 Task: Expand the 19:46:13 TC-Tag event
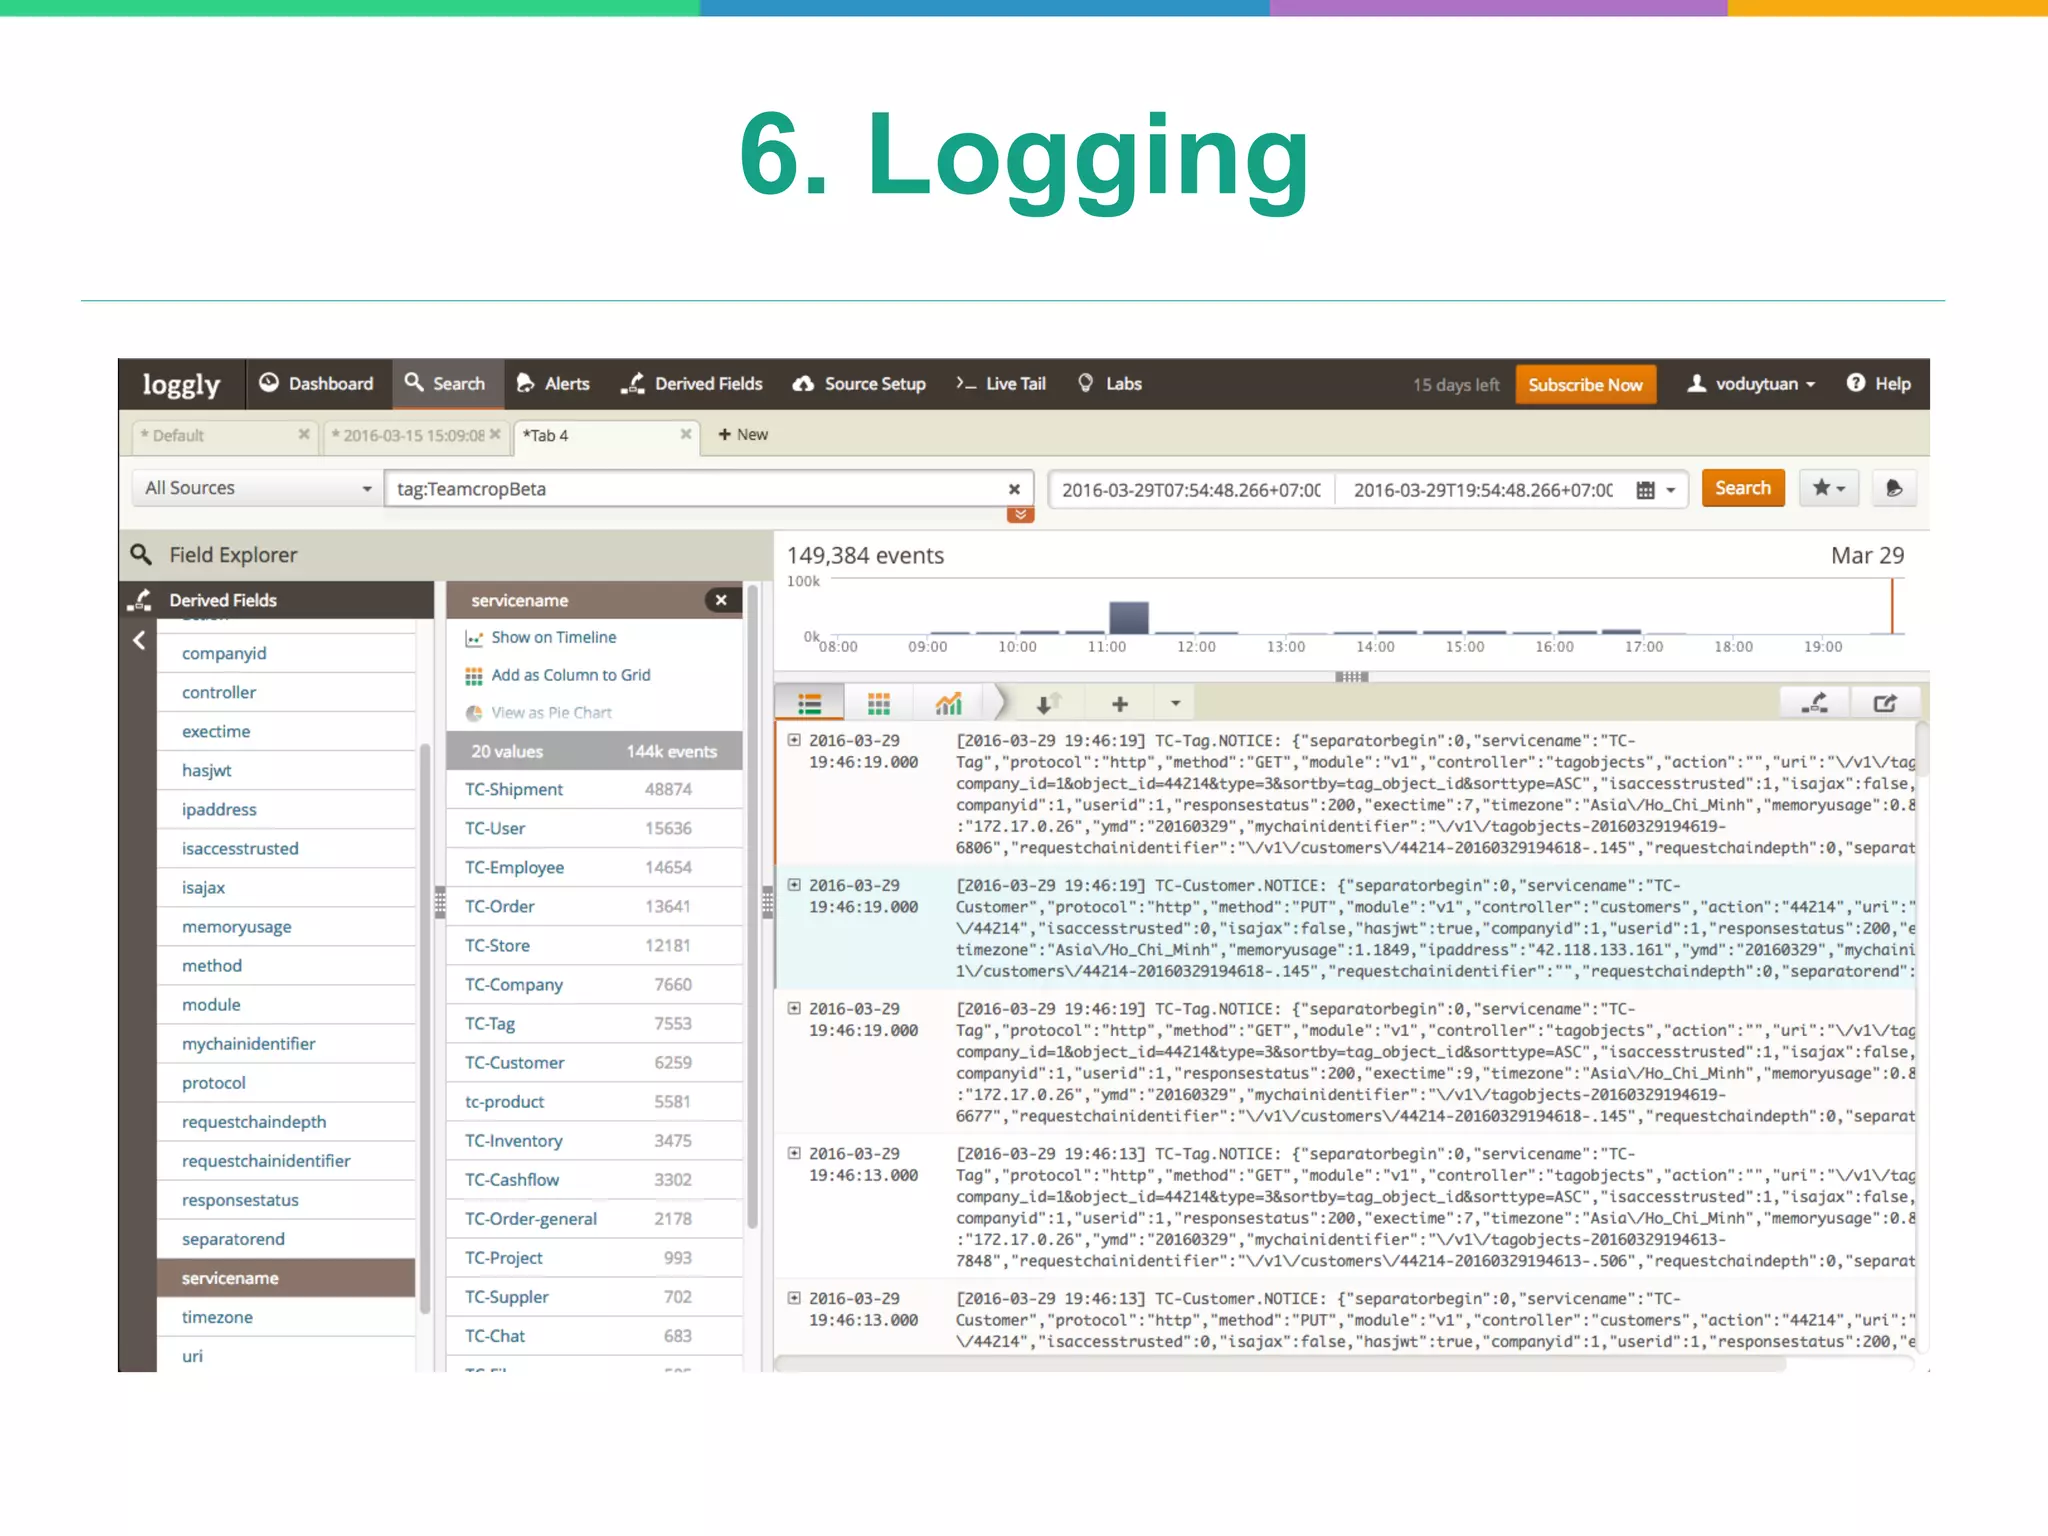794,1153
